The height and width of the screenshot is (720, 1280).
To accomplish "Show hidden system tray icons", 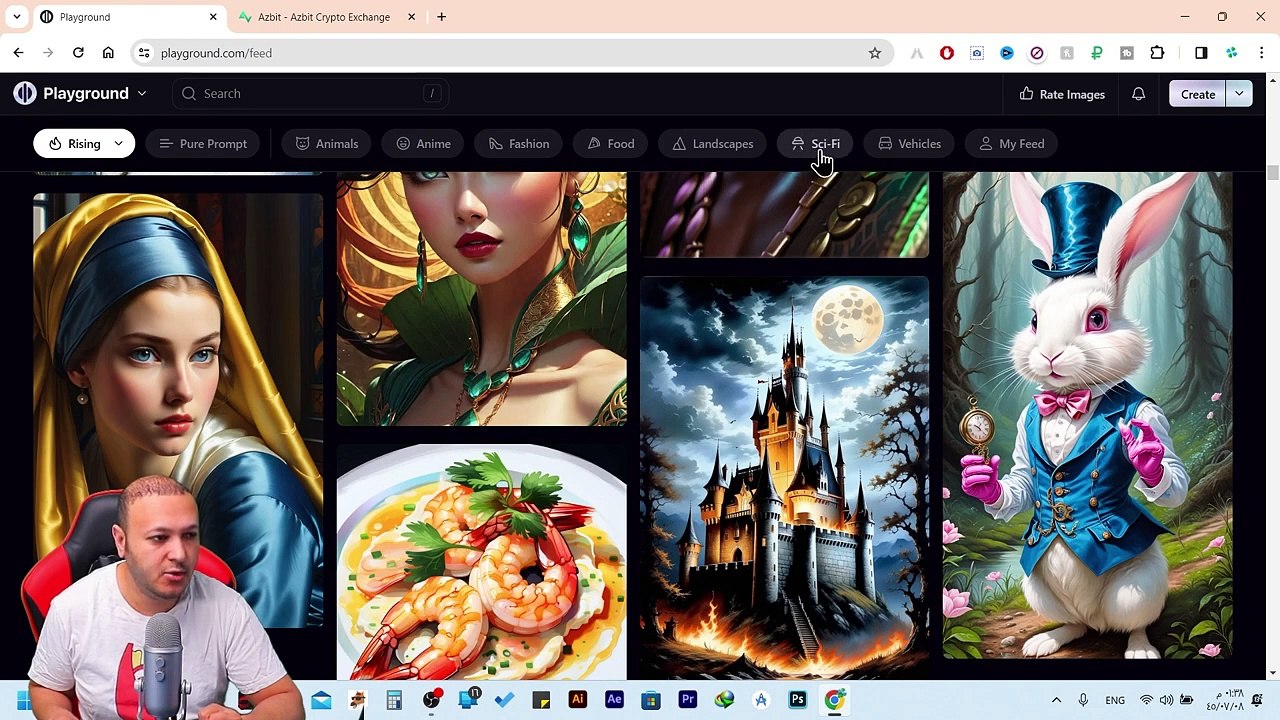I will click(x=1056, y=700).
